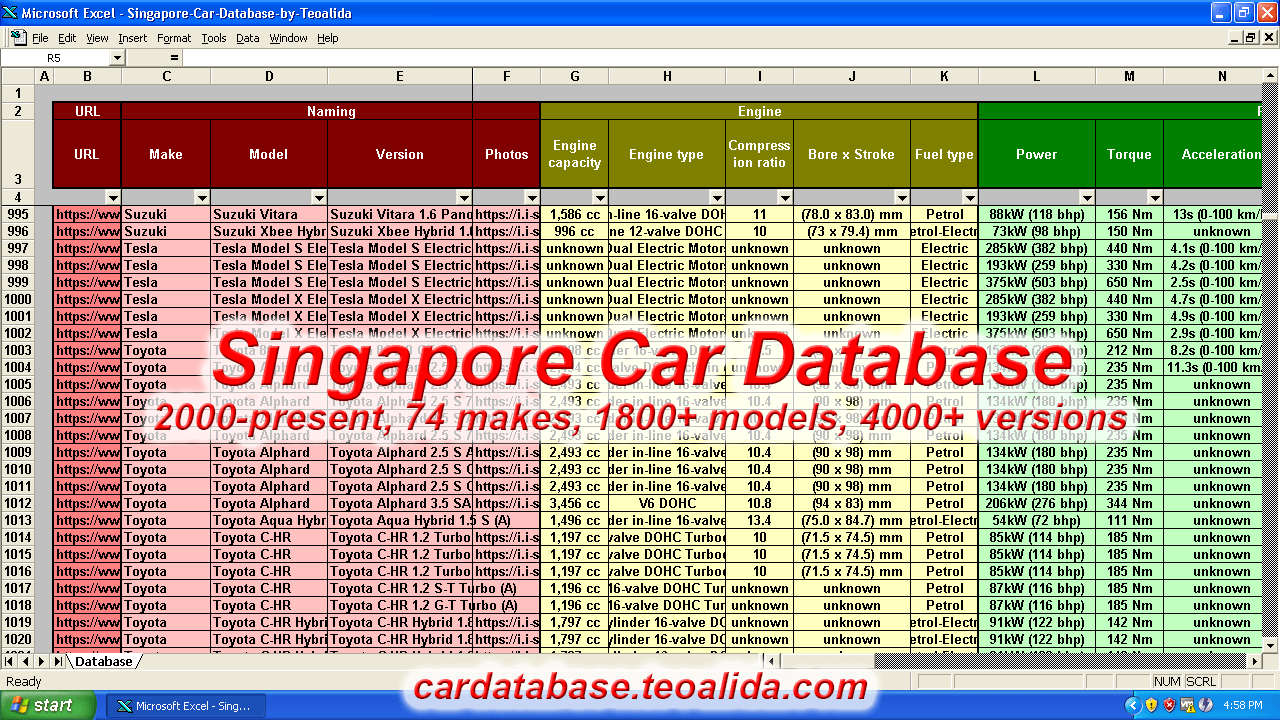
Task: Go to next sheet tab arrow
Action: (42, 661)
